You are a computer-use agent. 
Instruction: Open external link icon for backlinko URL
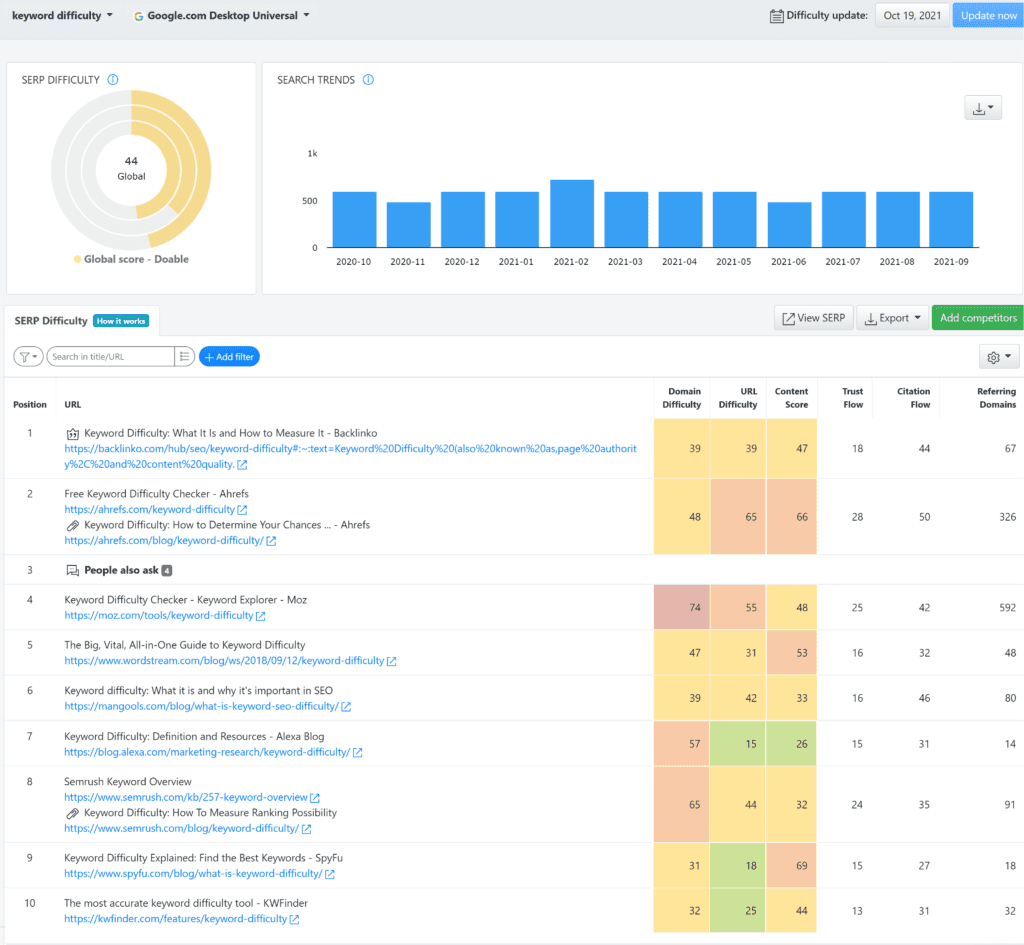[242, 465]
